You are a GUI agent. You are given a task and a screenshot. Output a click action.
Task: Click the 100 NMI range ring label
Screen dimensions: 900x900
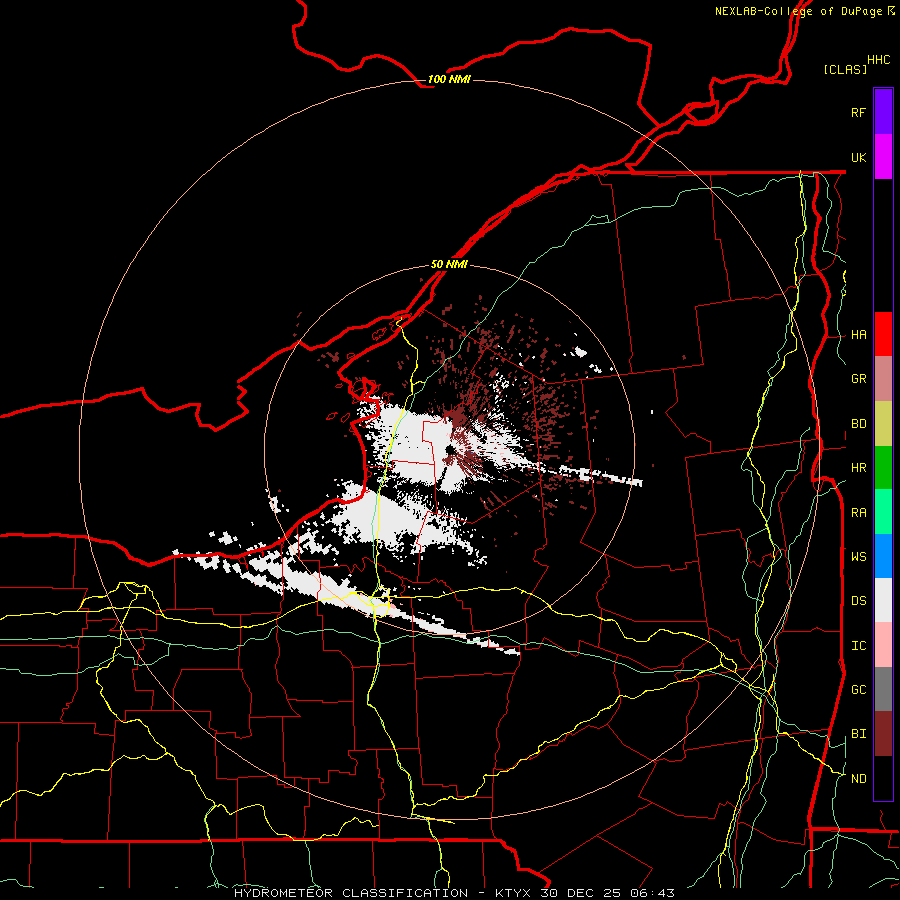pyautogui.click(x=449, y=79)
